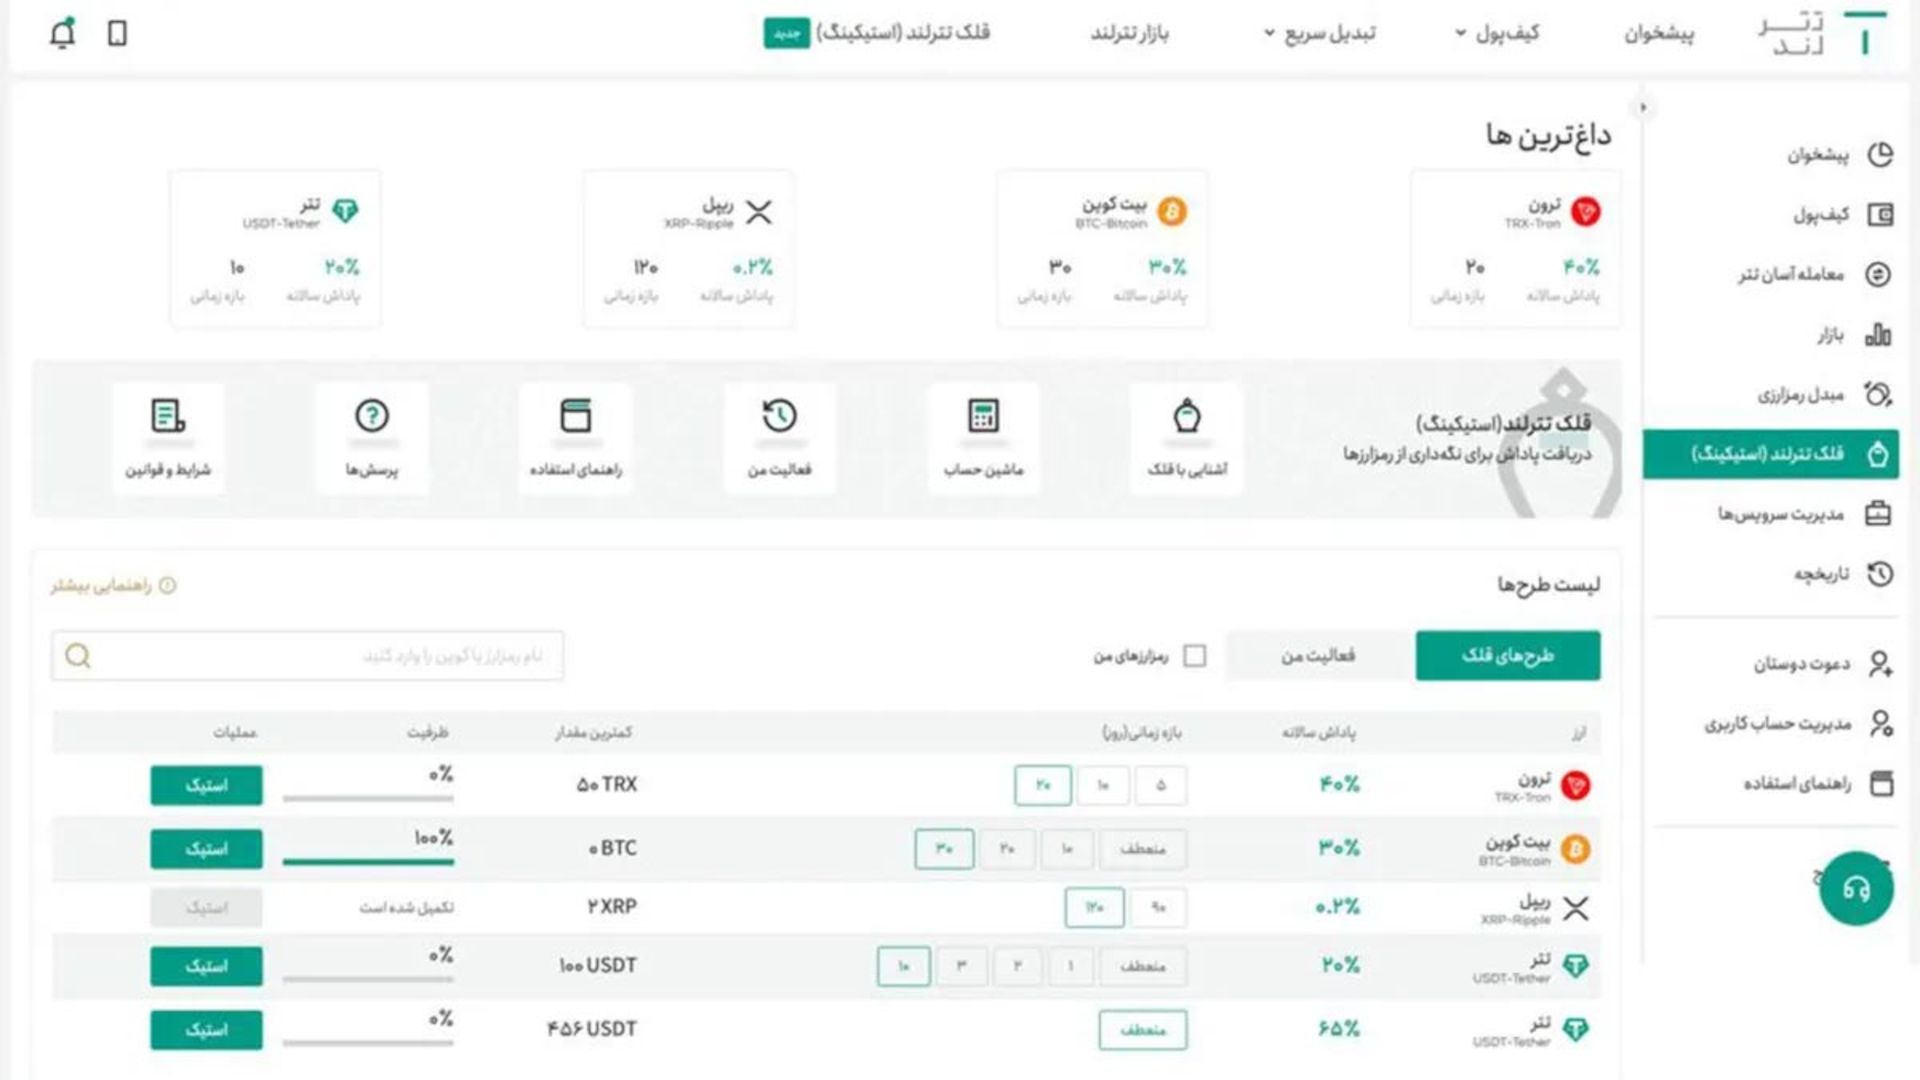The height and width of the screenshot is (1080, 1920).
Task: Click the Stake button for the TRX row
Action: click(206, 786)
